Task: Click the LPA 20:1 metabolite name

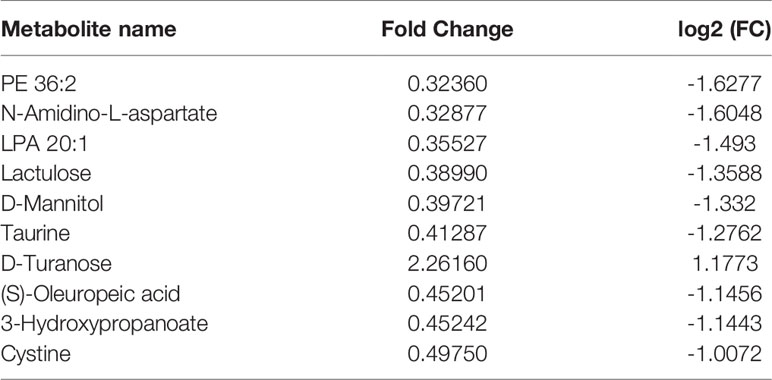Action: pyautogui.click(x=46, y=144)
